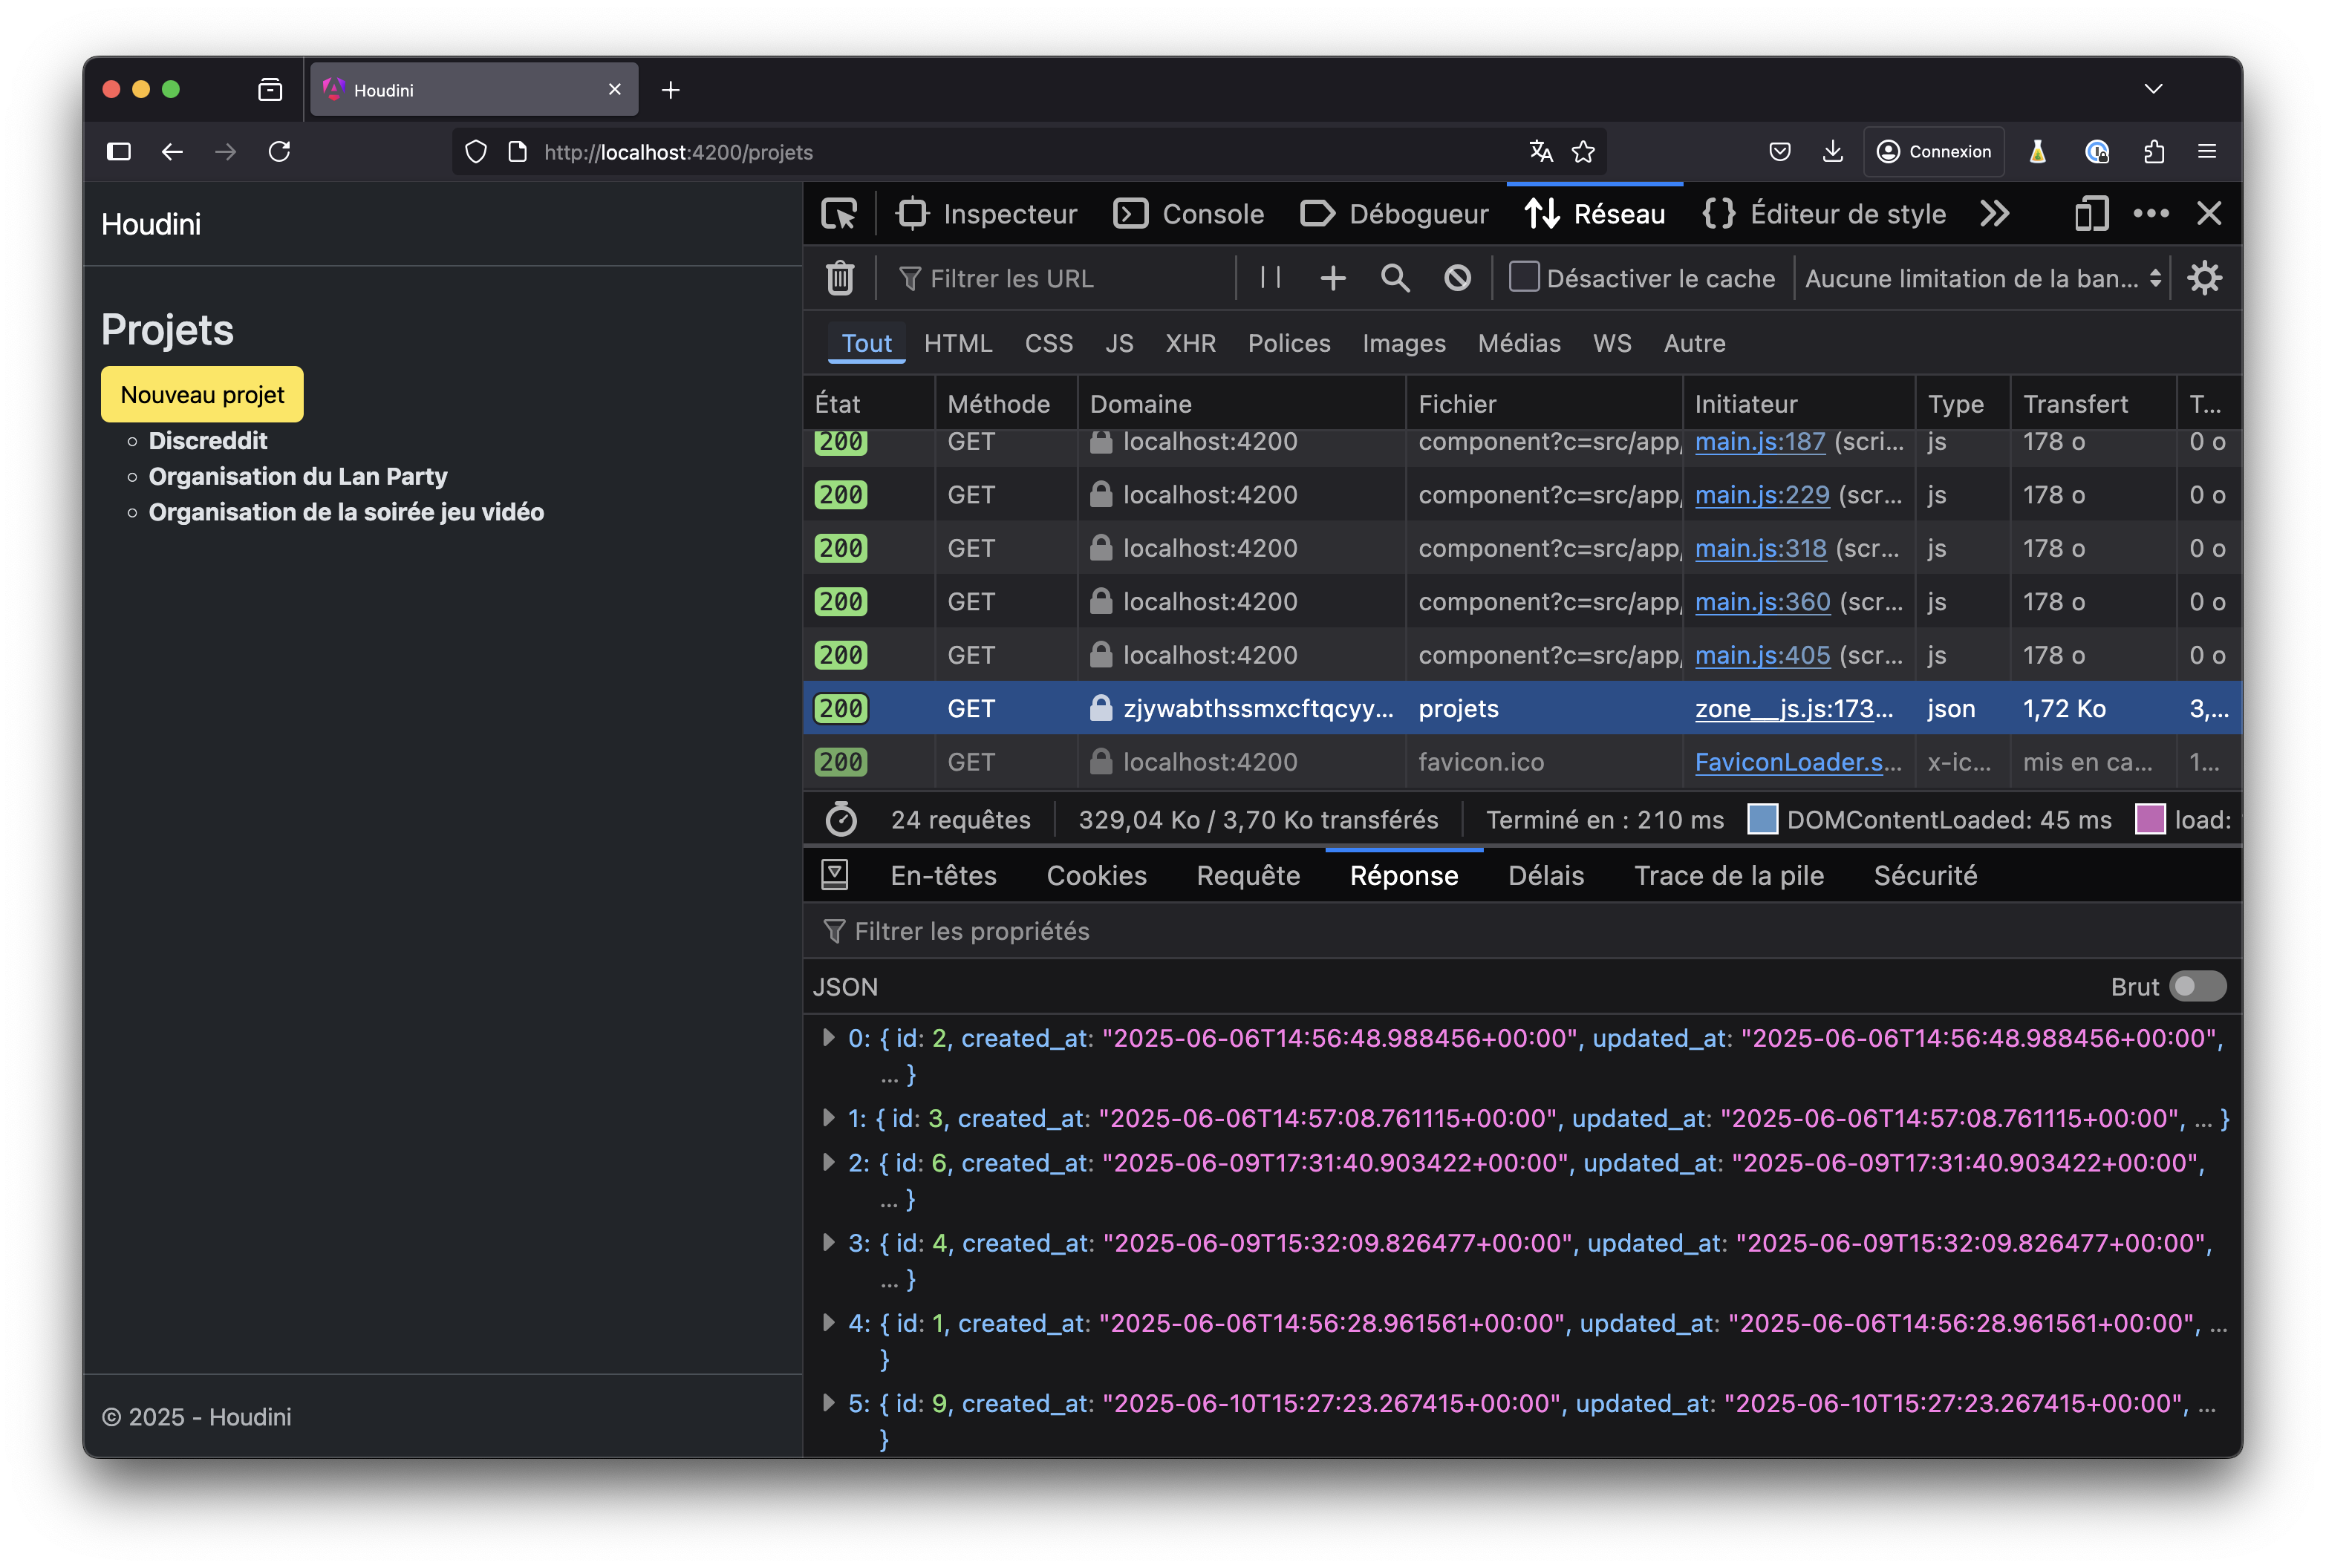Image resolution: width=2326 pixels, height=1568 pixels.
Task: Bookmark page with star icon
Action: (1583, 152)
